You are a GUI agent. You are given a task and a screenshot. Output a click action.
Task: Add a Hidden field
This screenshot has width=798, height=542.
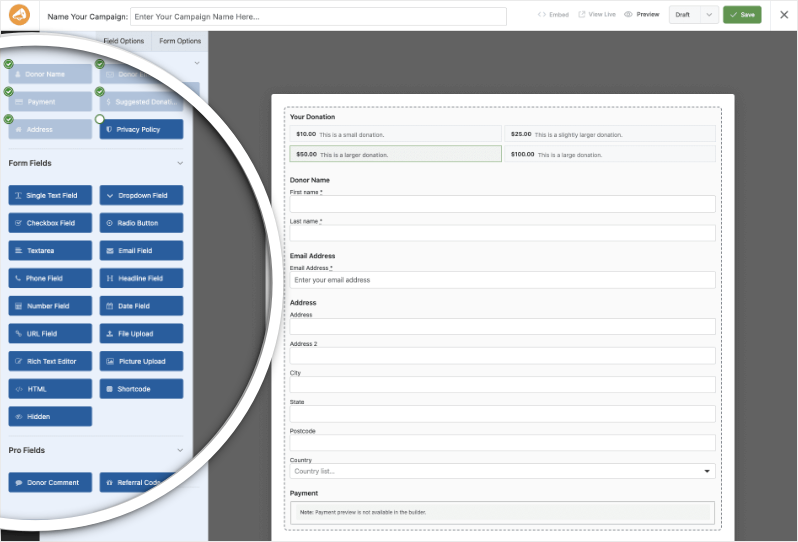tap(50, 416)
